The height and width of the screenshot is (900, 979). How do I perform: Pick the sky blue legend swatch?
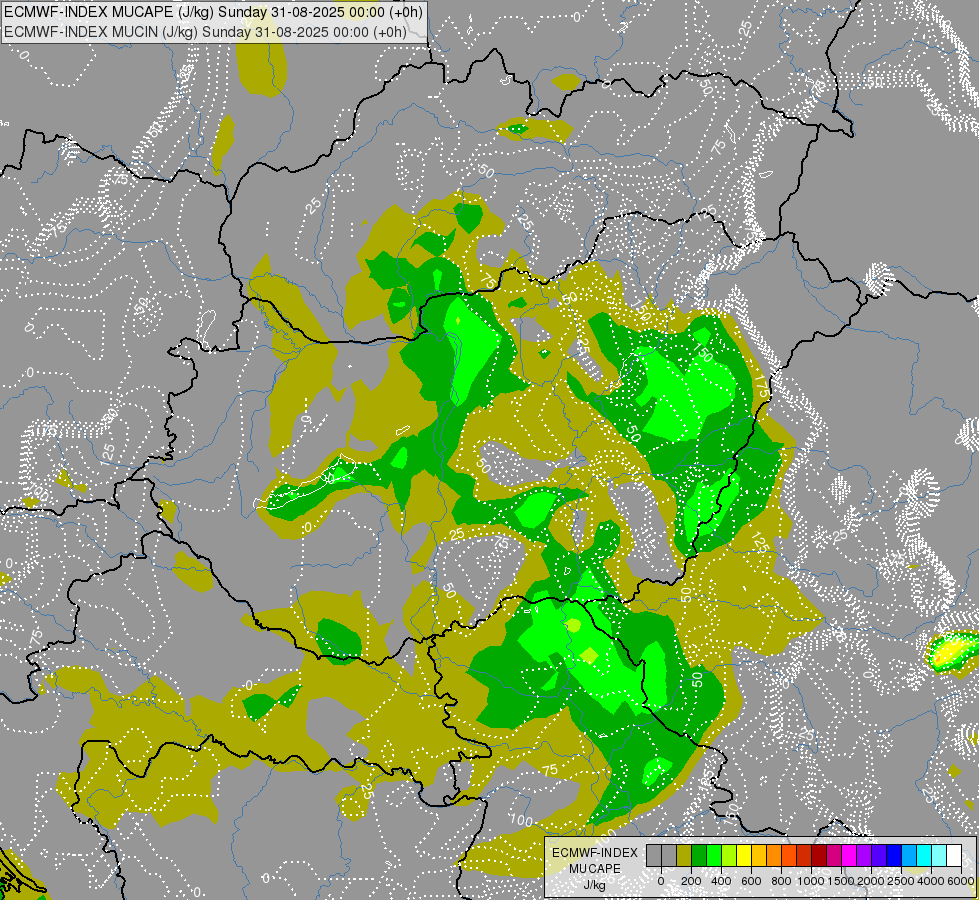click(x=910, y=855)
